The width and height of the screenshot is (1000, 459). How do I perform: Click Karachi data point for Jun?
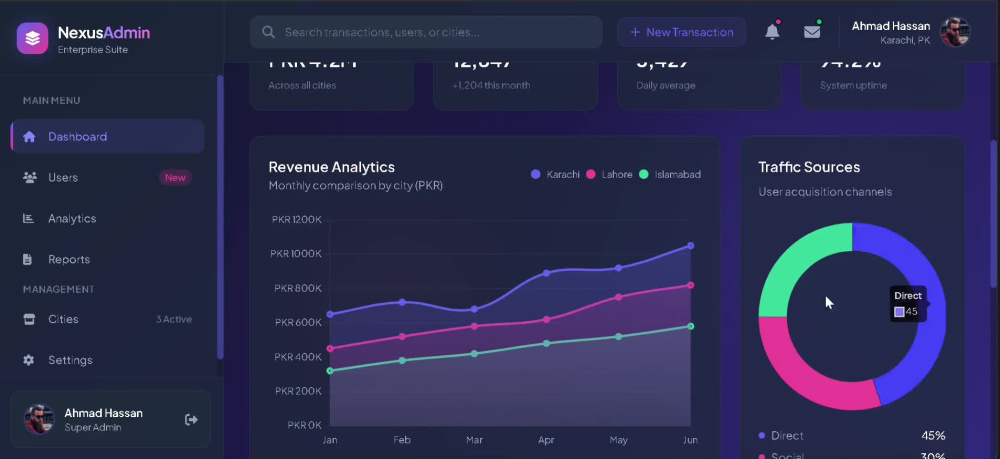pos(691,245)
